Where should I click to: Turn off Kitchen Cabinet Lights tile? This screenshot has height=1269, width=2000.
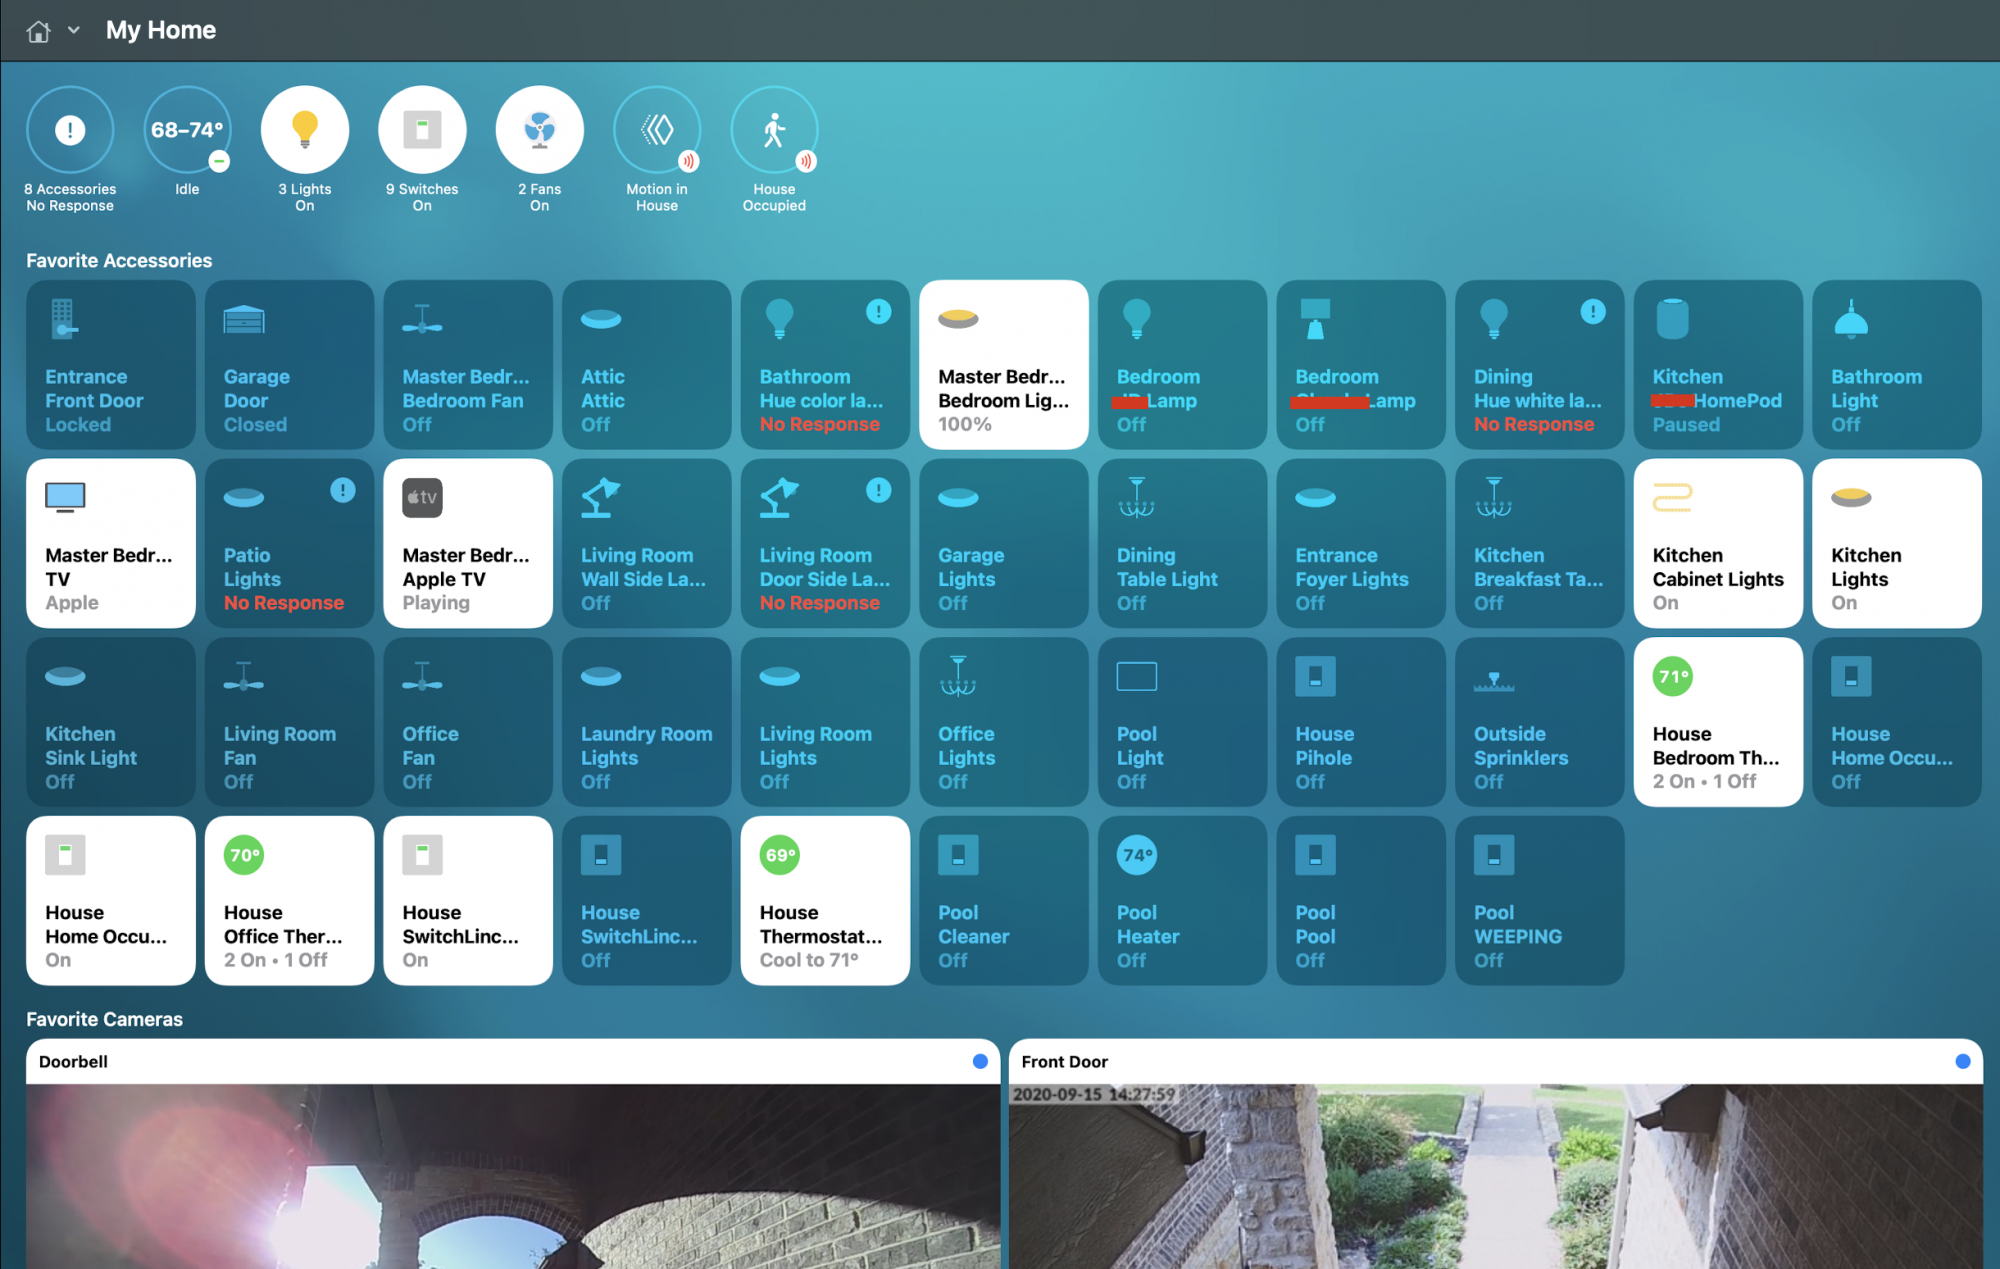pos(1718,544)
